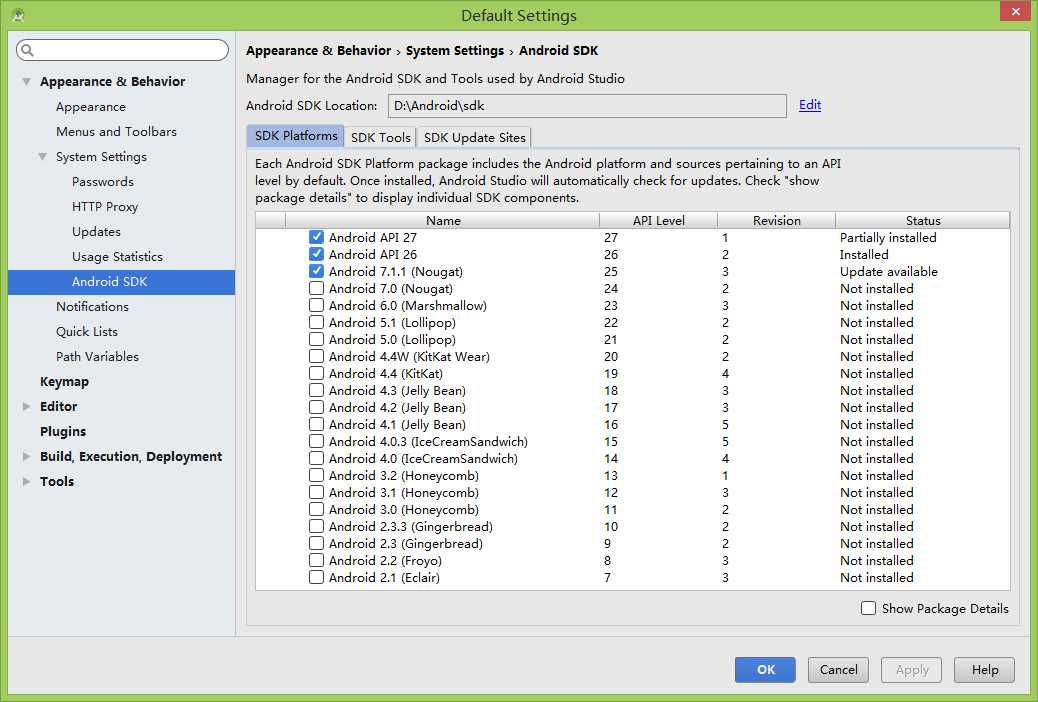
Task: Open Menus and Toolbars settings
Action: pyautogui.click(x=117, y=132)
